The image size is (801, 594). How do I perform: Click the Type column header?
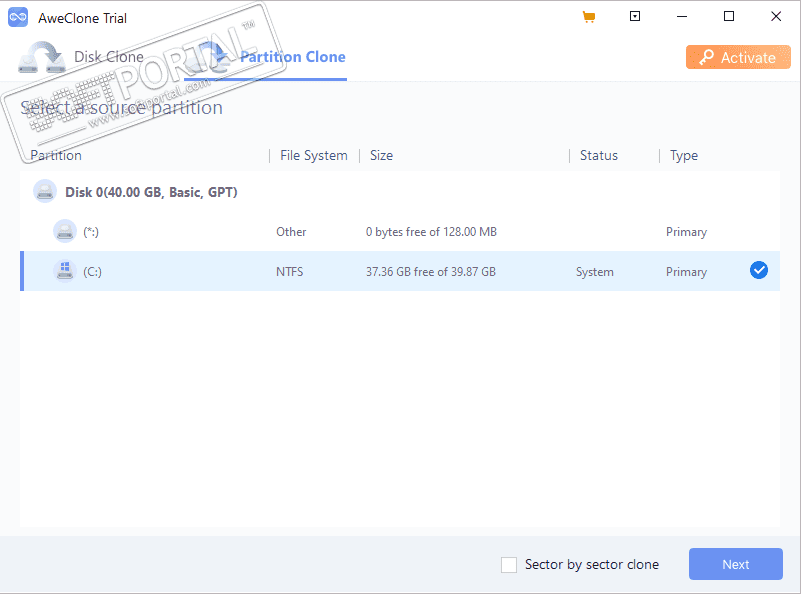click(x=684, y=155)
